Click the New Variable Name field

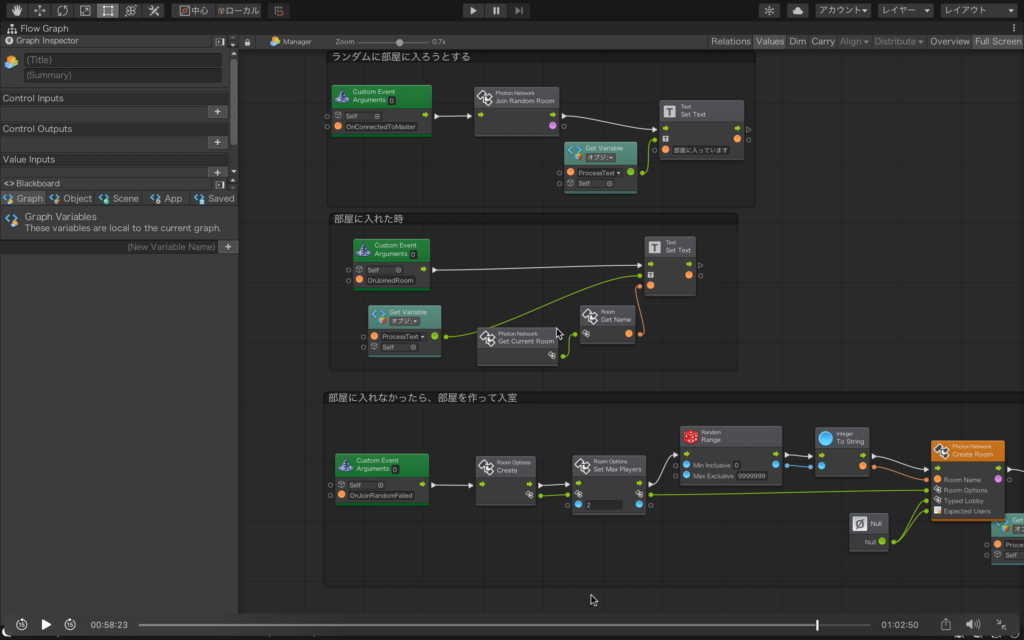pos(110,247)
